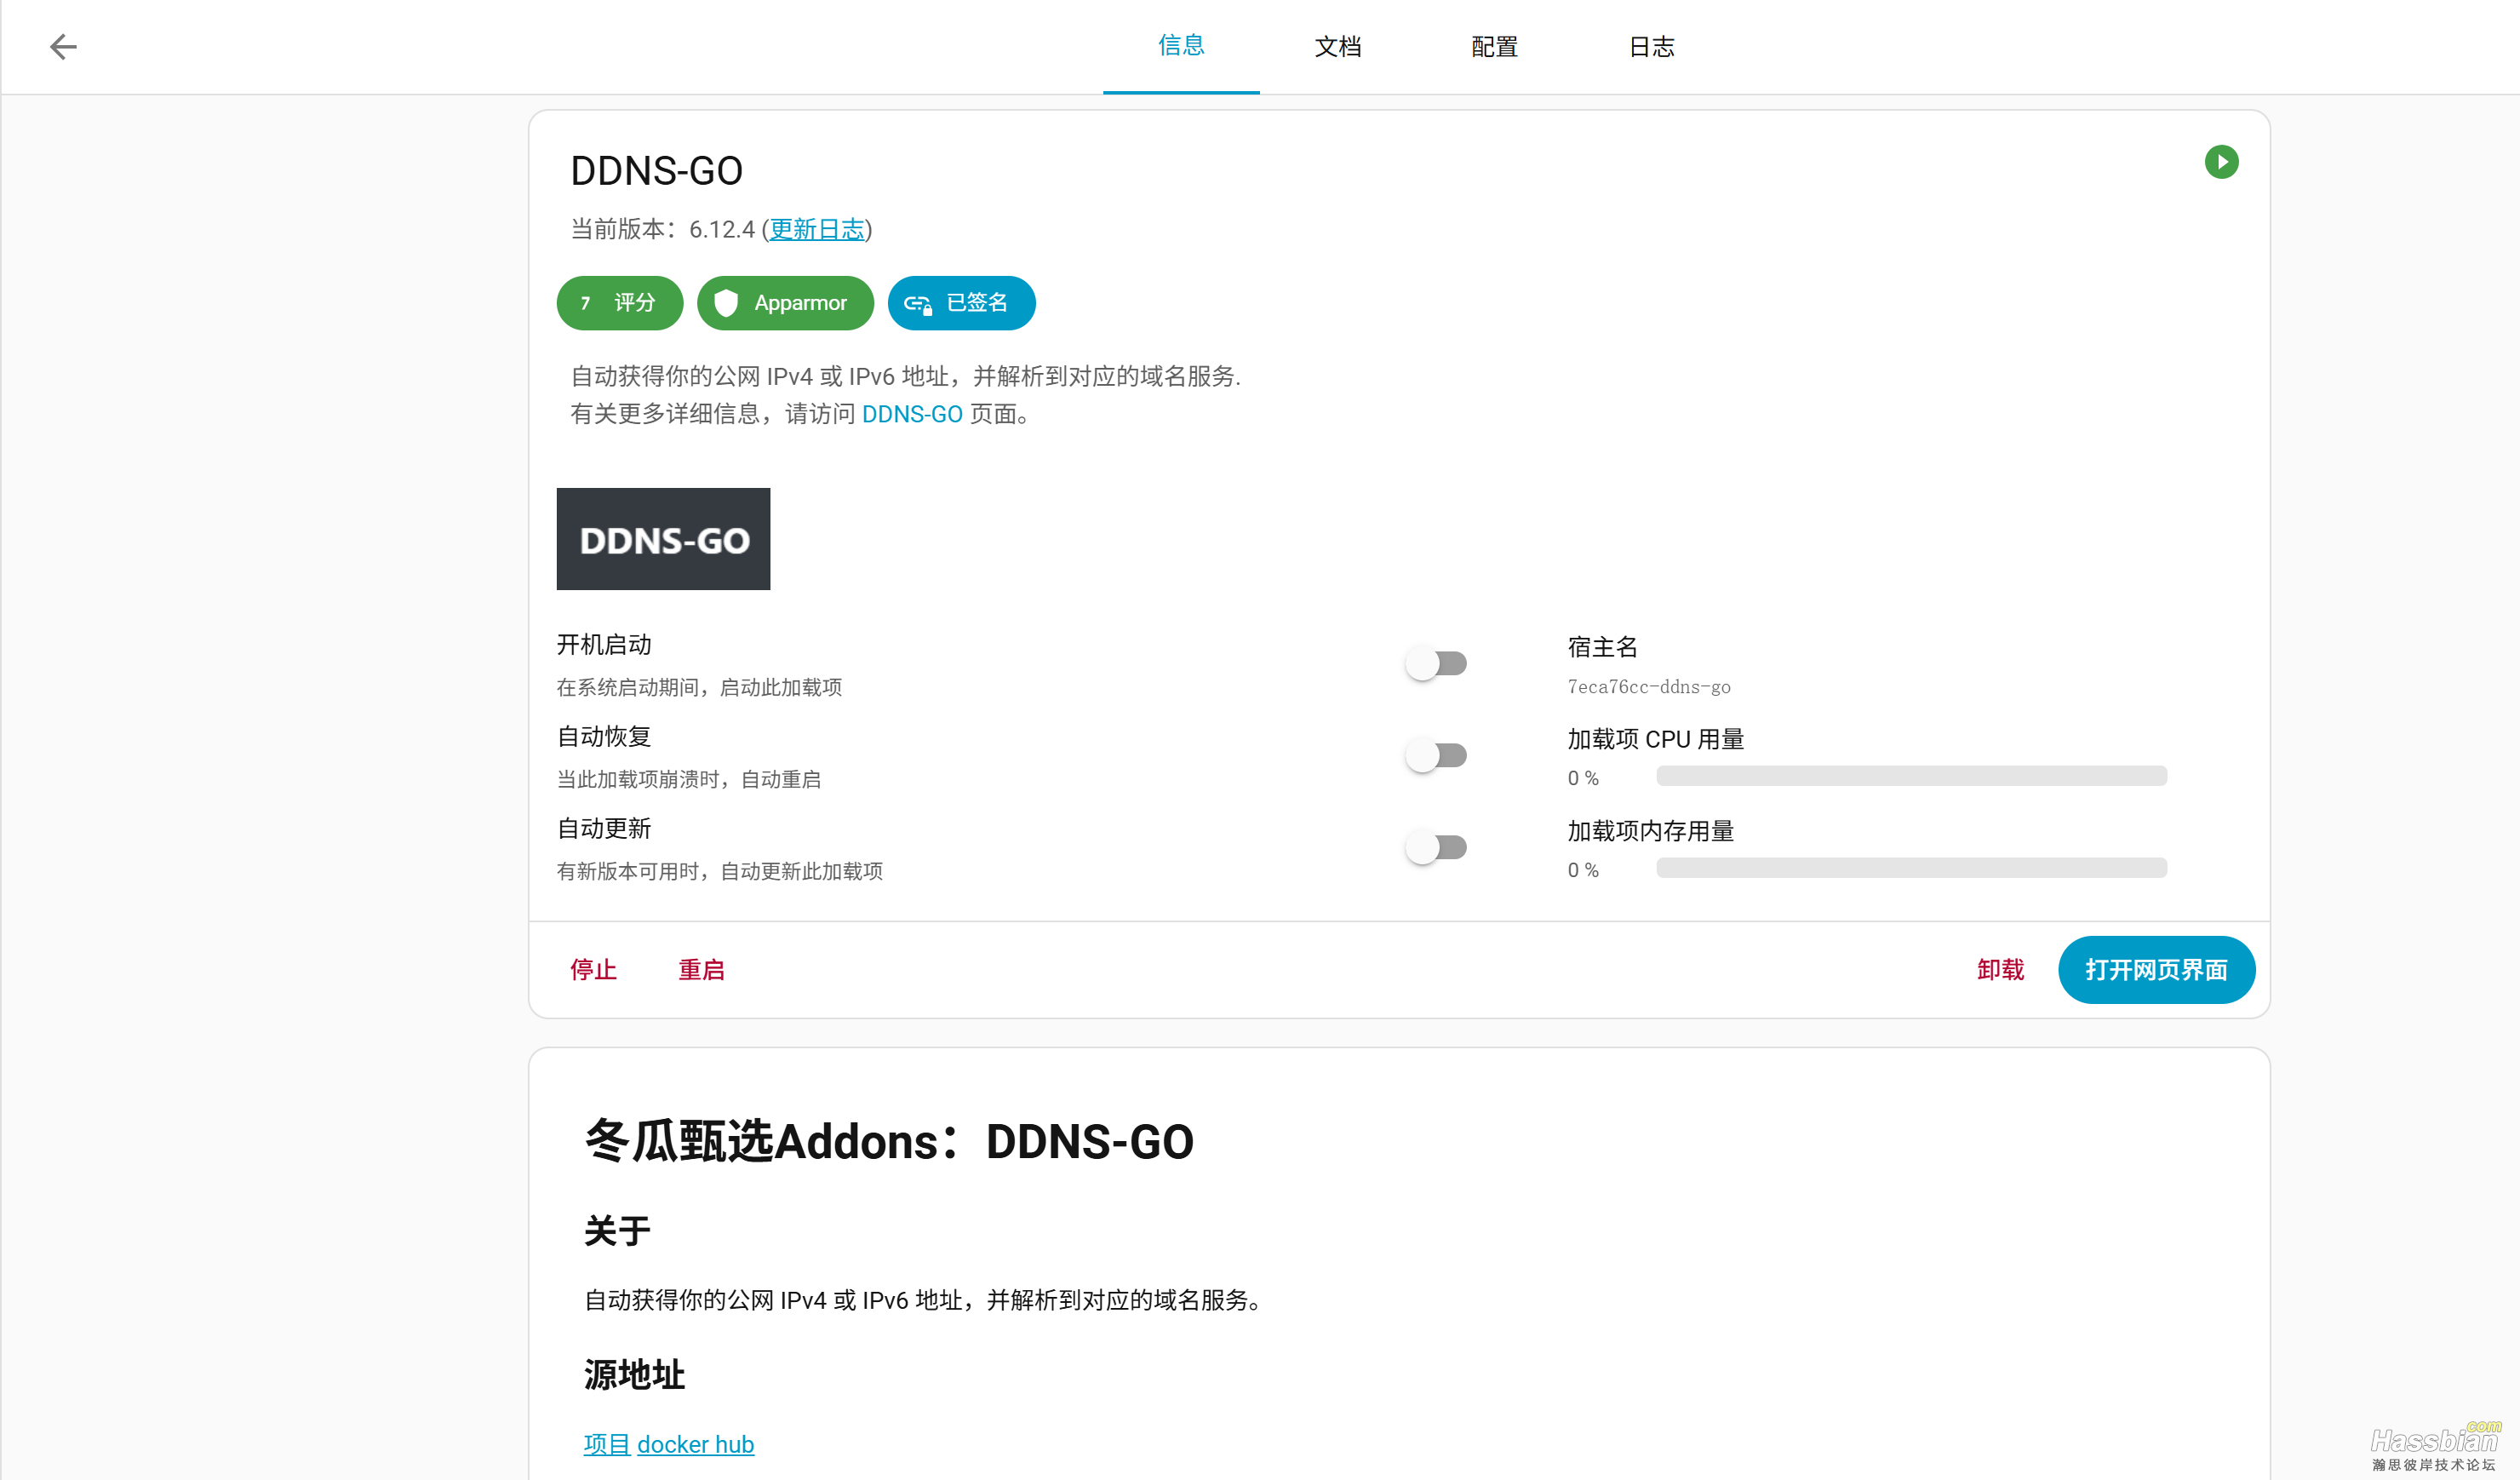This screenshot has width=2520, height=1480.
Task: Open the 配置 tab
Action: point(1495,46)
